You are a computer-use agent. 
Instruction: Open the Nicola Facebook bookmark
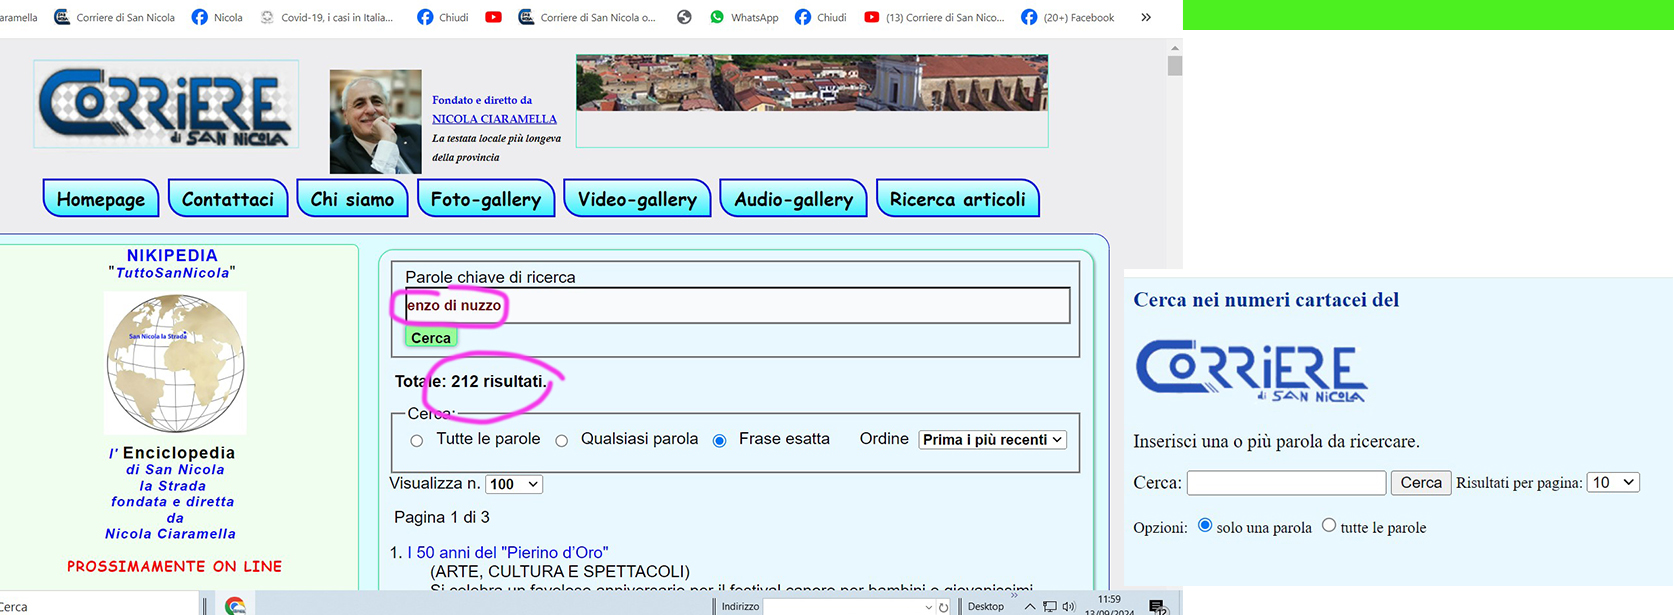217,17
